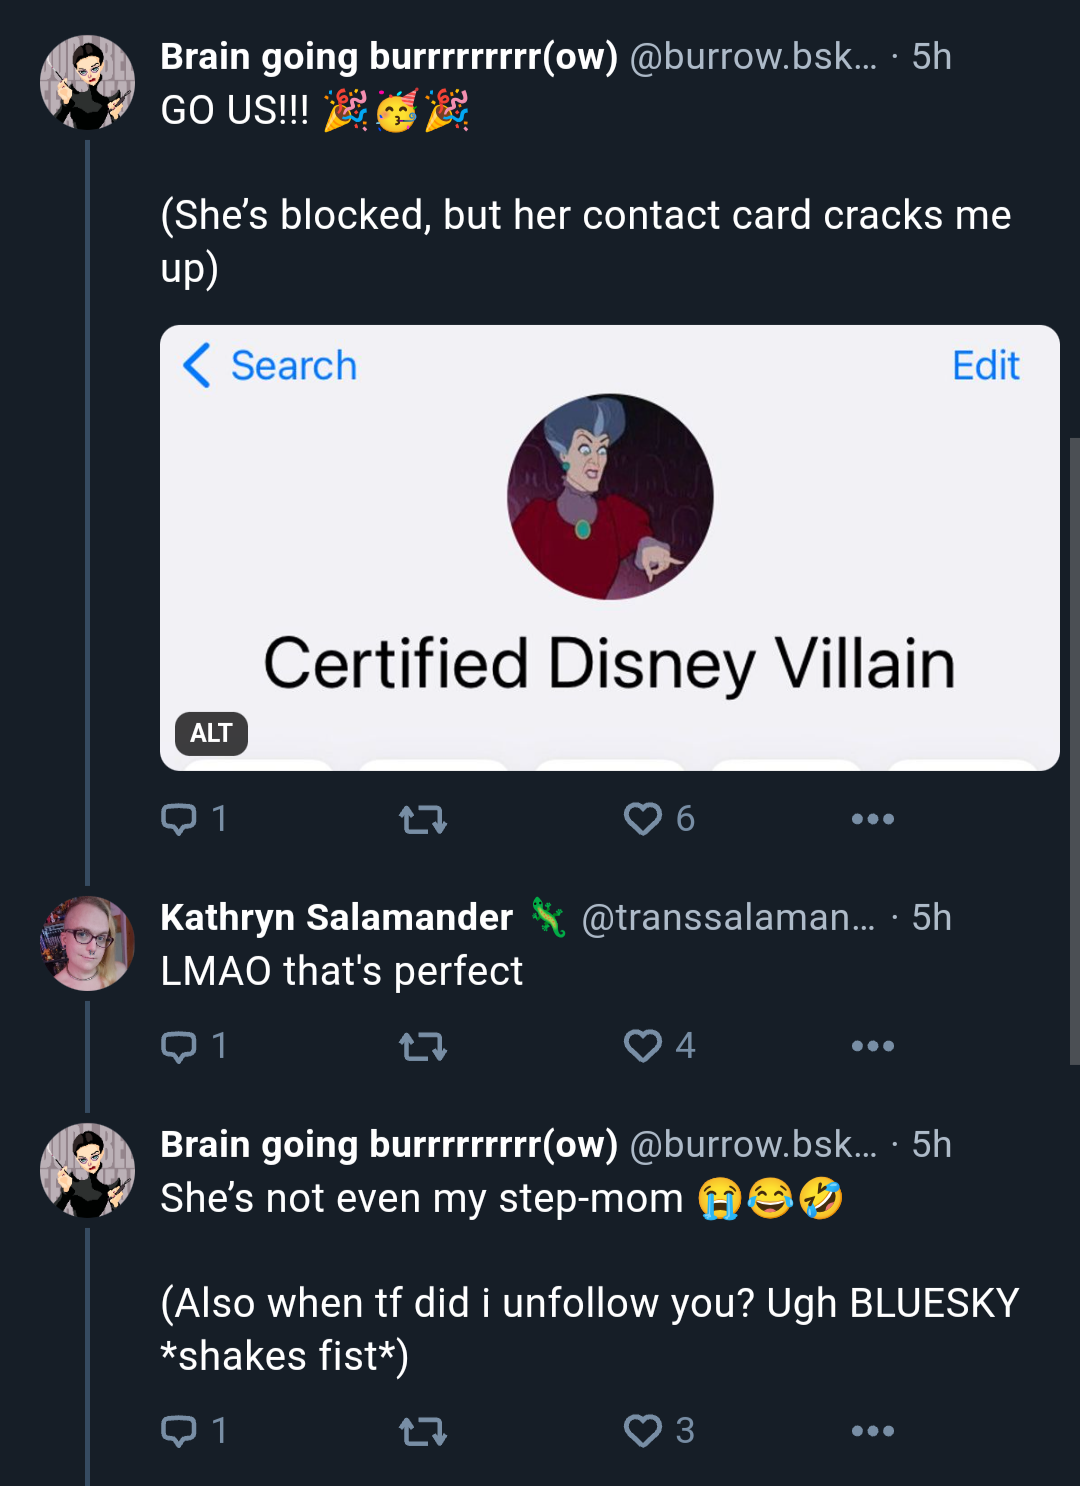Repost the She's not even my step-mom post

[423, 1432]
